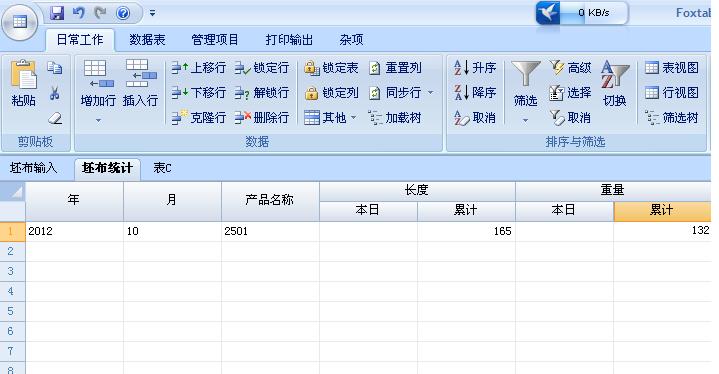719x374 pixels.
Task: Click 选择 selection filter
Action: point(570,93)
